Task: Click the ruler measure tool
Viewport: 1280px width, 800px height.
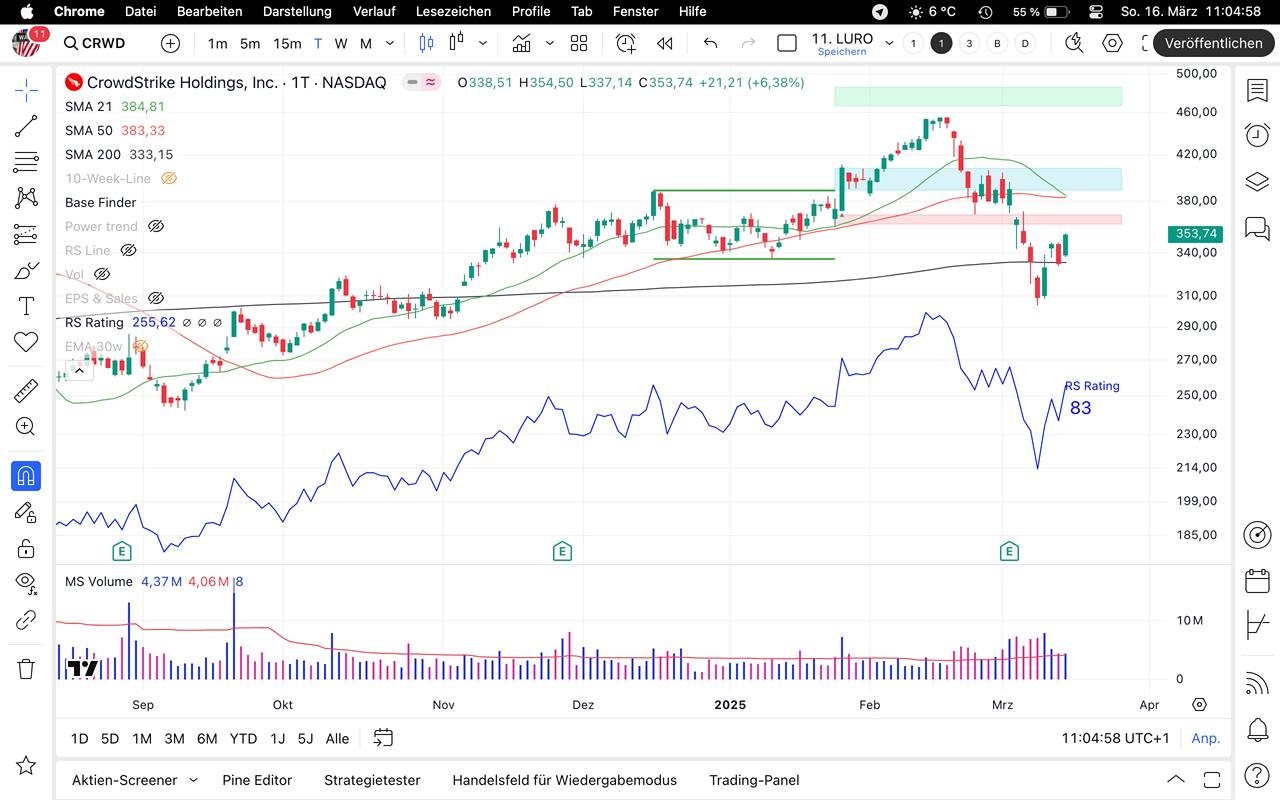Action: tap(26, 391)
